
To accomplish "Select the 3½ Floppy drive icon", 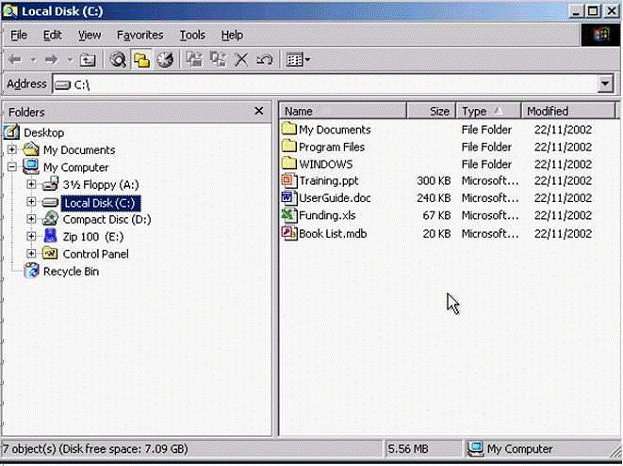I will click(50, 184).
